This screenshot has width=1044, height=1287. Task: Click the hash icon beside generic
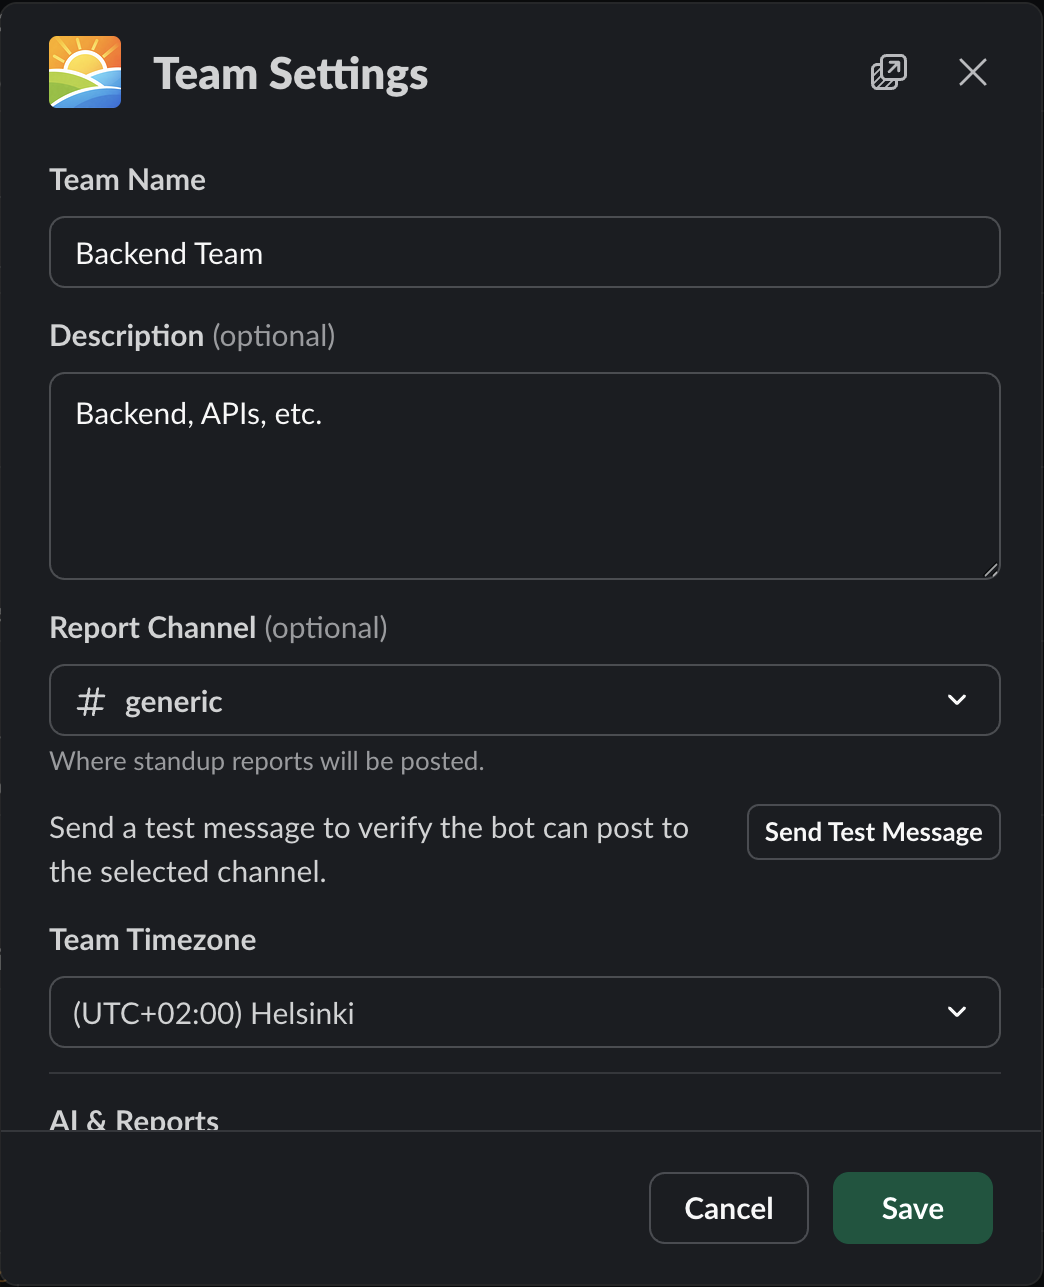click(91, 701)
